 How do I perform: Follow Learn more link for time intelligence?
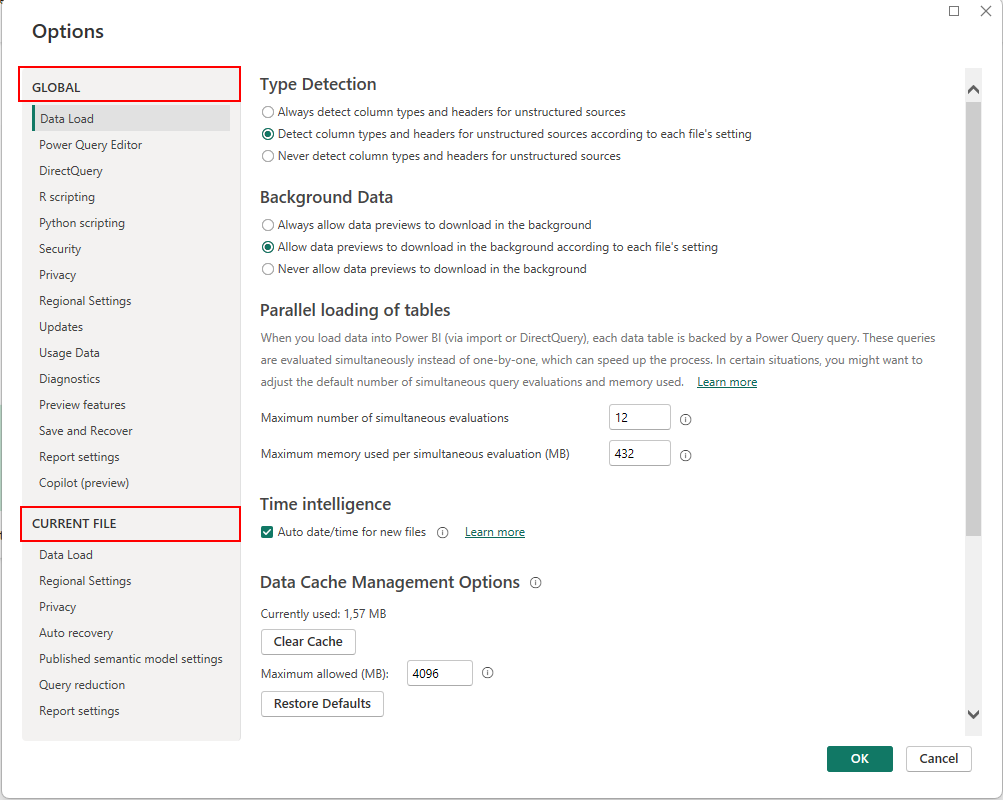click(494, 532)
